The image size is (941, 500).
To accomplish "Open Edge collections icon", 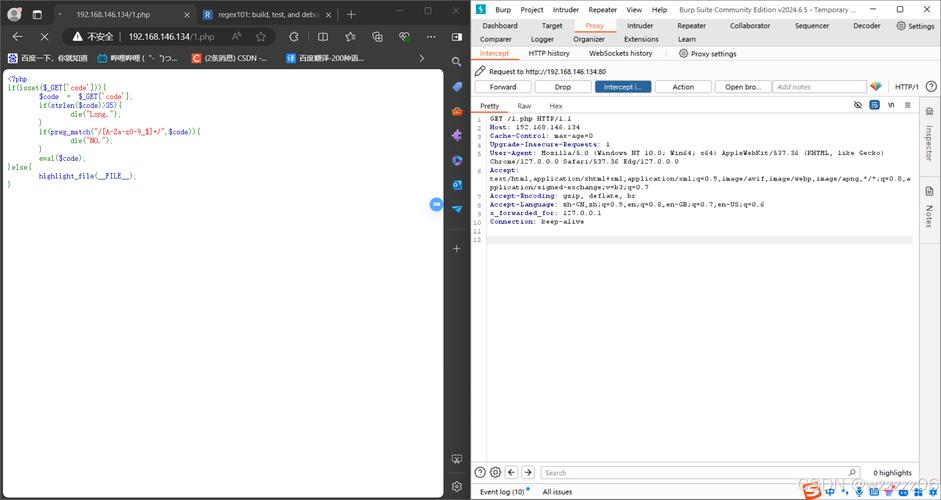I will click(377, 37).
